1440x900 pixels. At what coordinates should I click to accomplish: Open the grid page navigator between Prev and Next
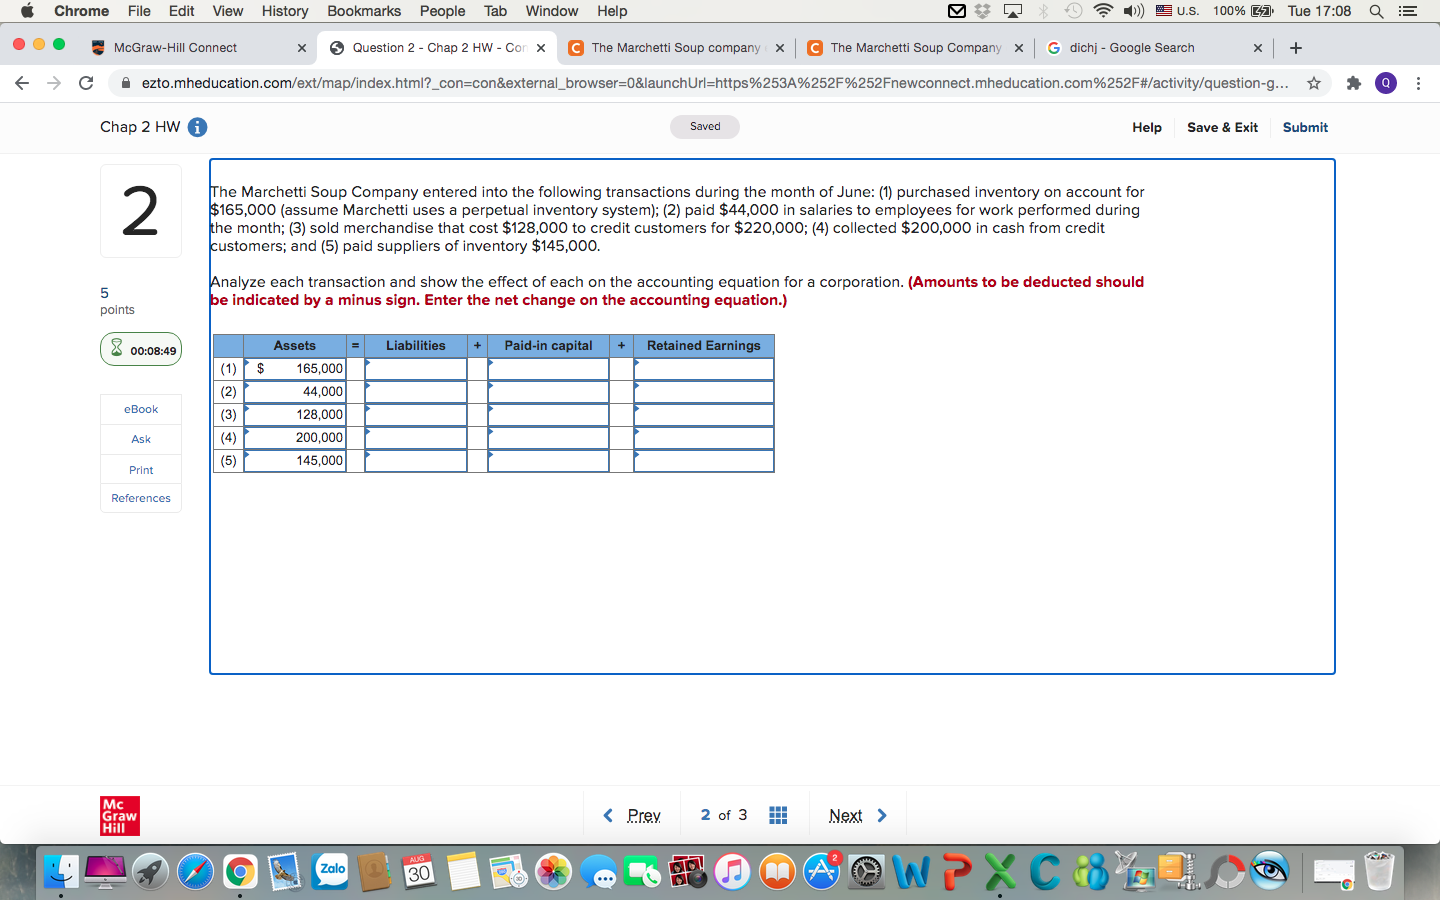coord(778,815)
